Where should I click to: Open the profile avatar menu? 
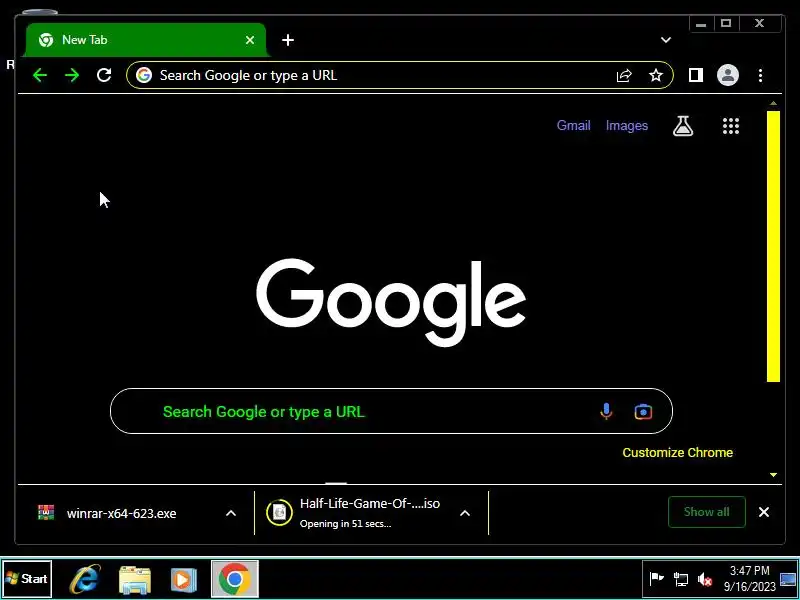tap(728, 76)
